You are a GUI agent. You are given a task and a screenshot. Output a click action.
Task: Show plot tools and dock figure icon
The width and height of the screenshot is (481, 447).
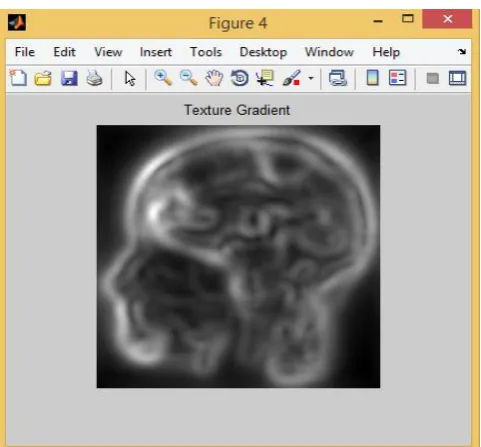pos(457,78)
